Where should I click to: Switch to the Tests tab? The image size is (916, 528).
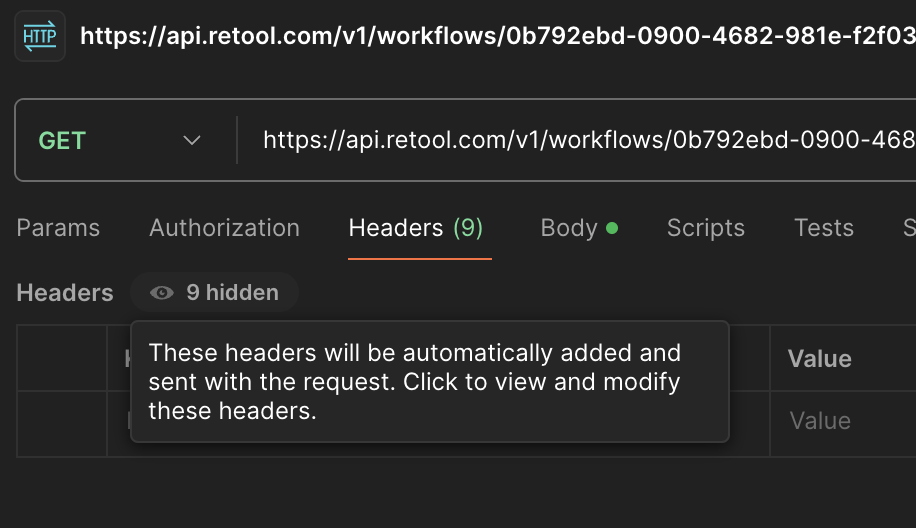pos(824,228)
